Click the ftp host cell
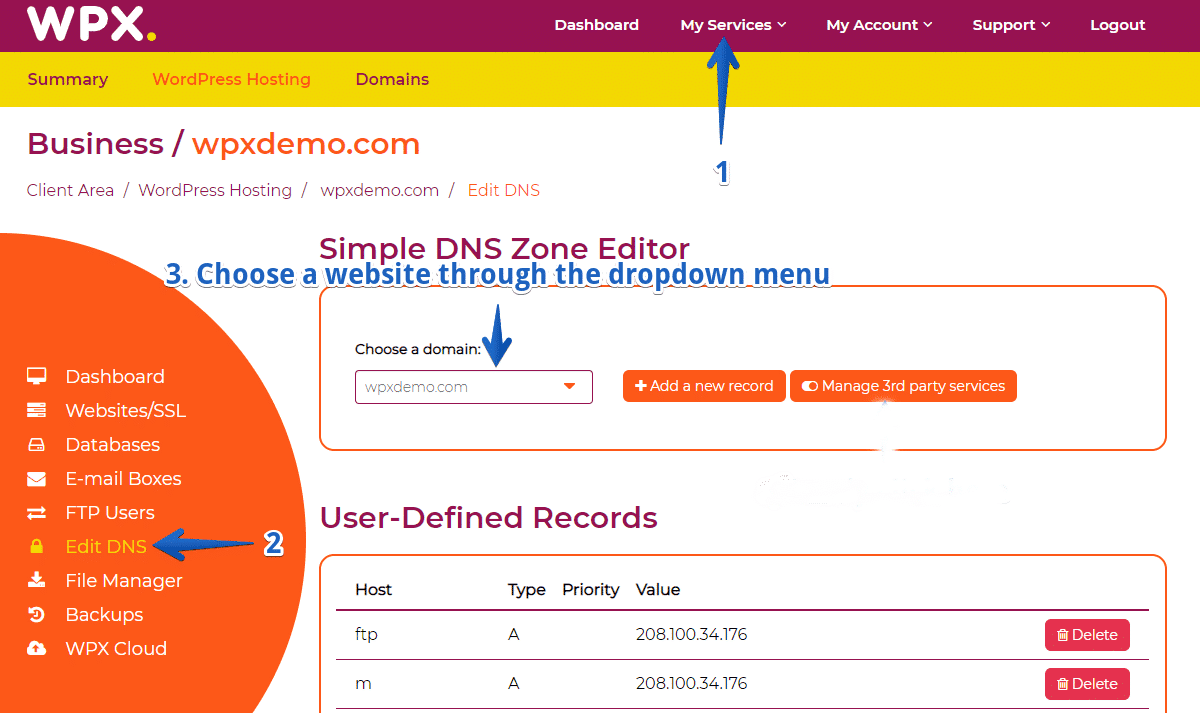This screenshot has width=1200, height=713. click(366, 635)
